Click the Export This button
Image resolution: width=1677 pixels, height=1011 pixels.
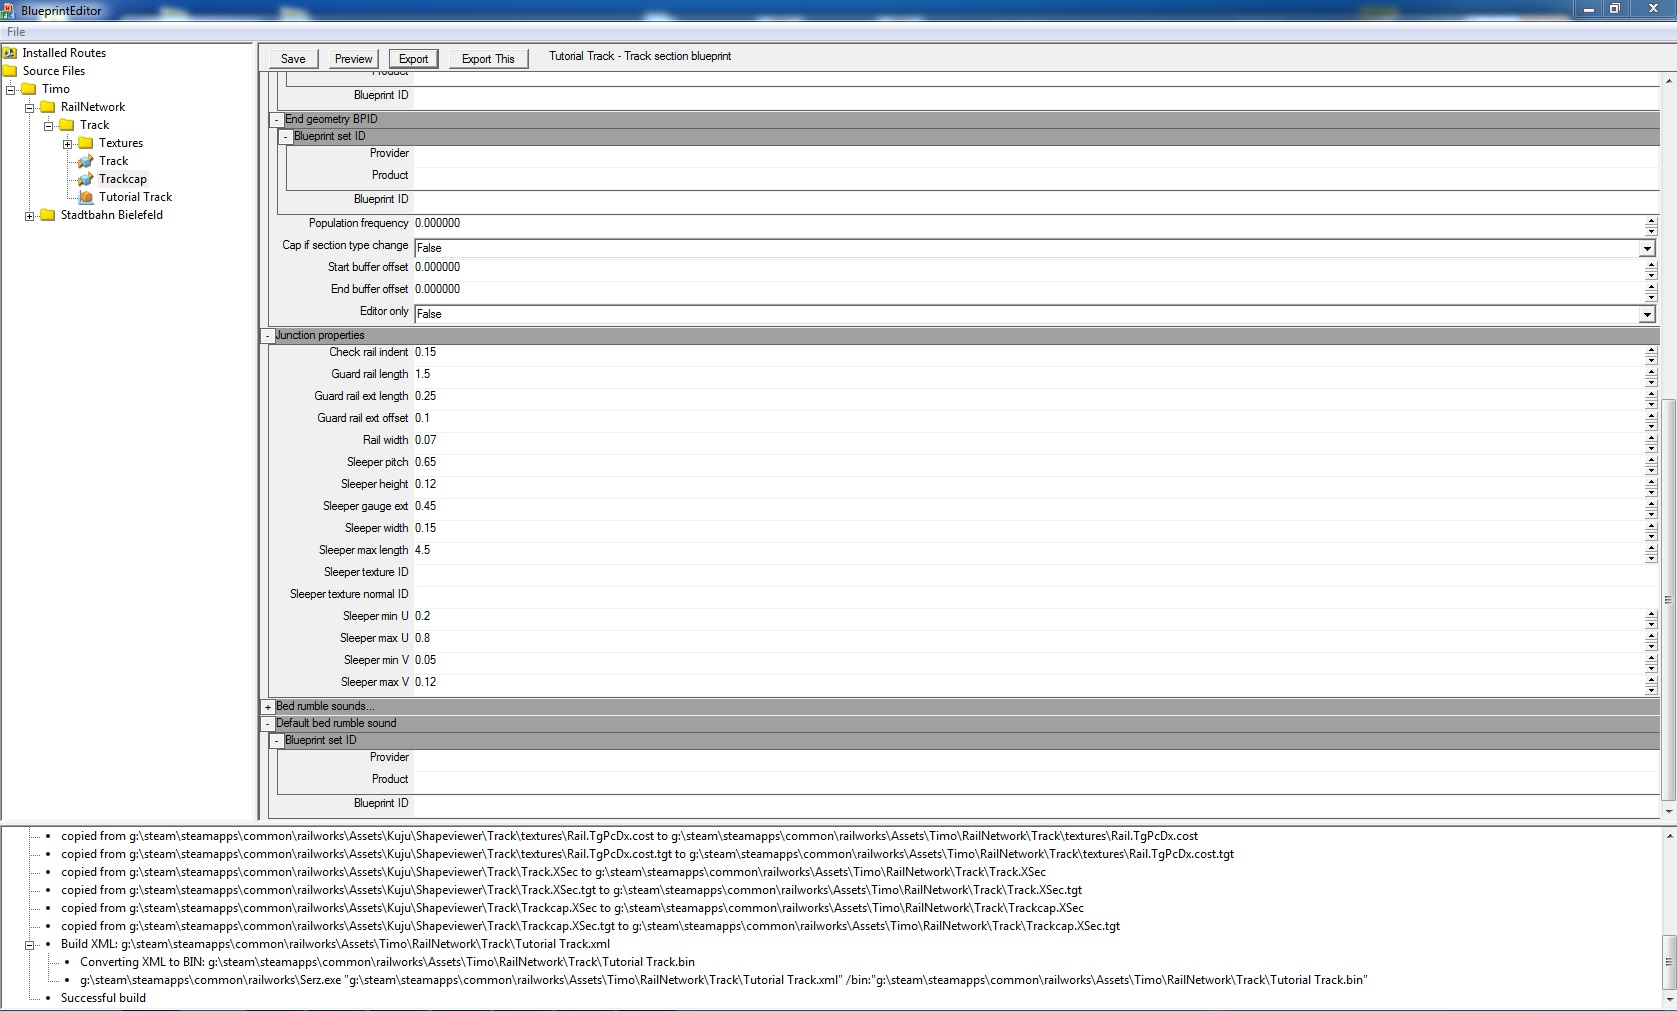488,59
